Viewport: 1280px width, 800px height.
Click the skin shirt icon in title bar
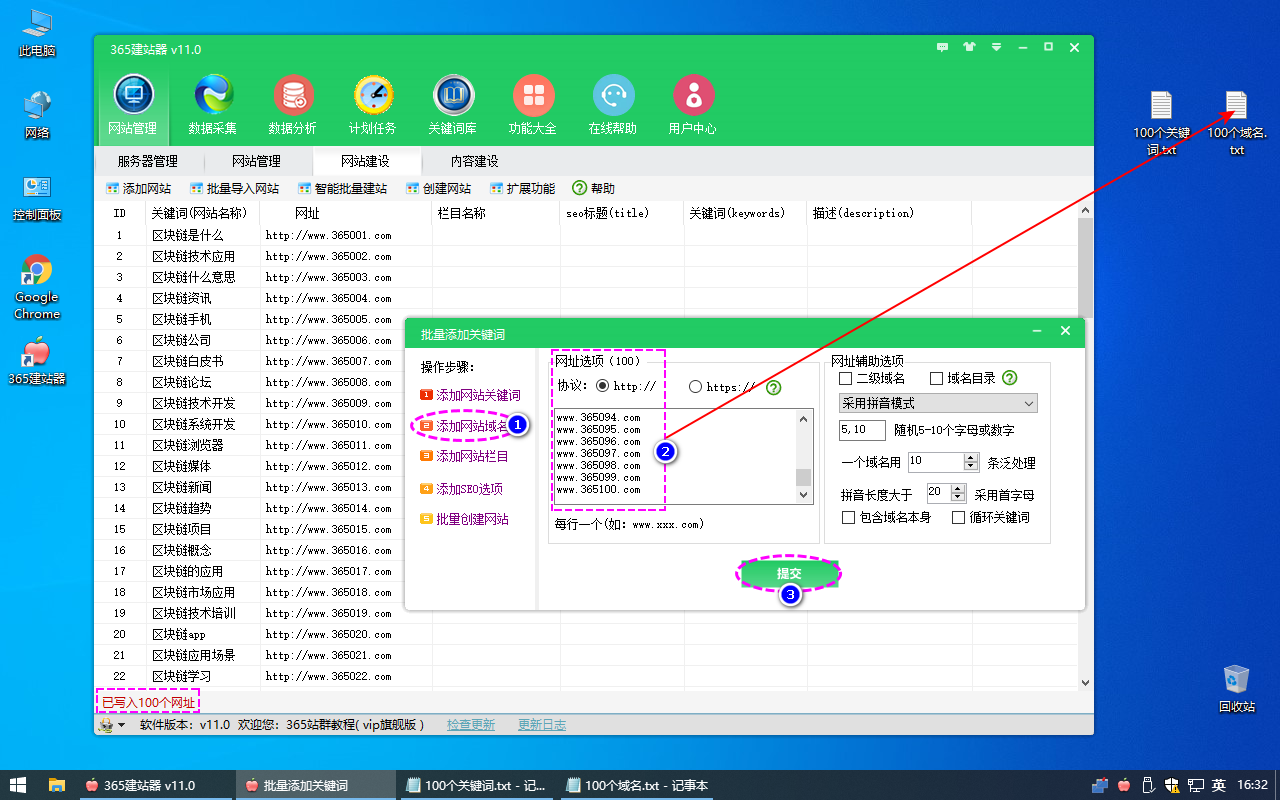tap(969, 47)
